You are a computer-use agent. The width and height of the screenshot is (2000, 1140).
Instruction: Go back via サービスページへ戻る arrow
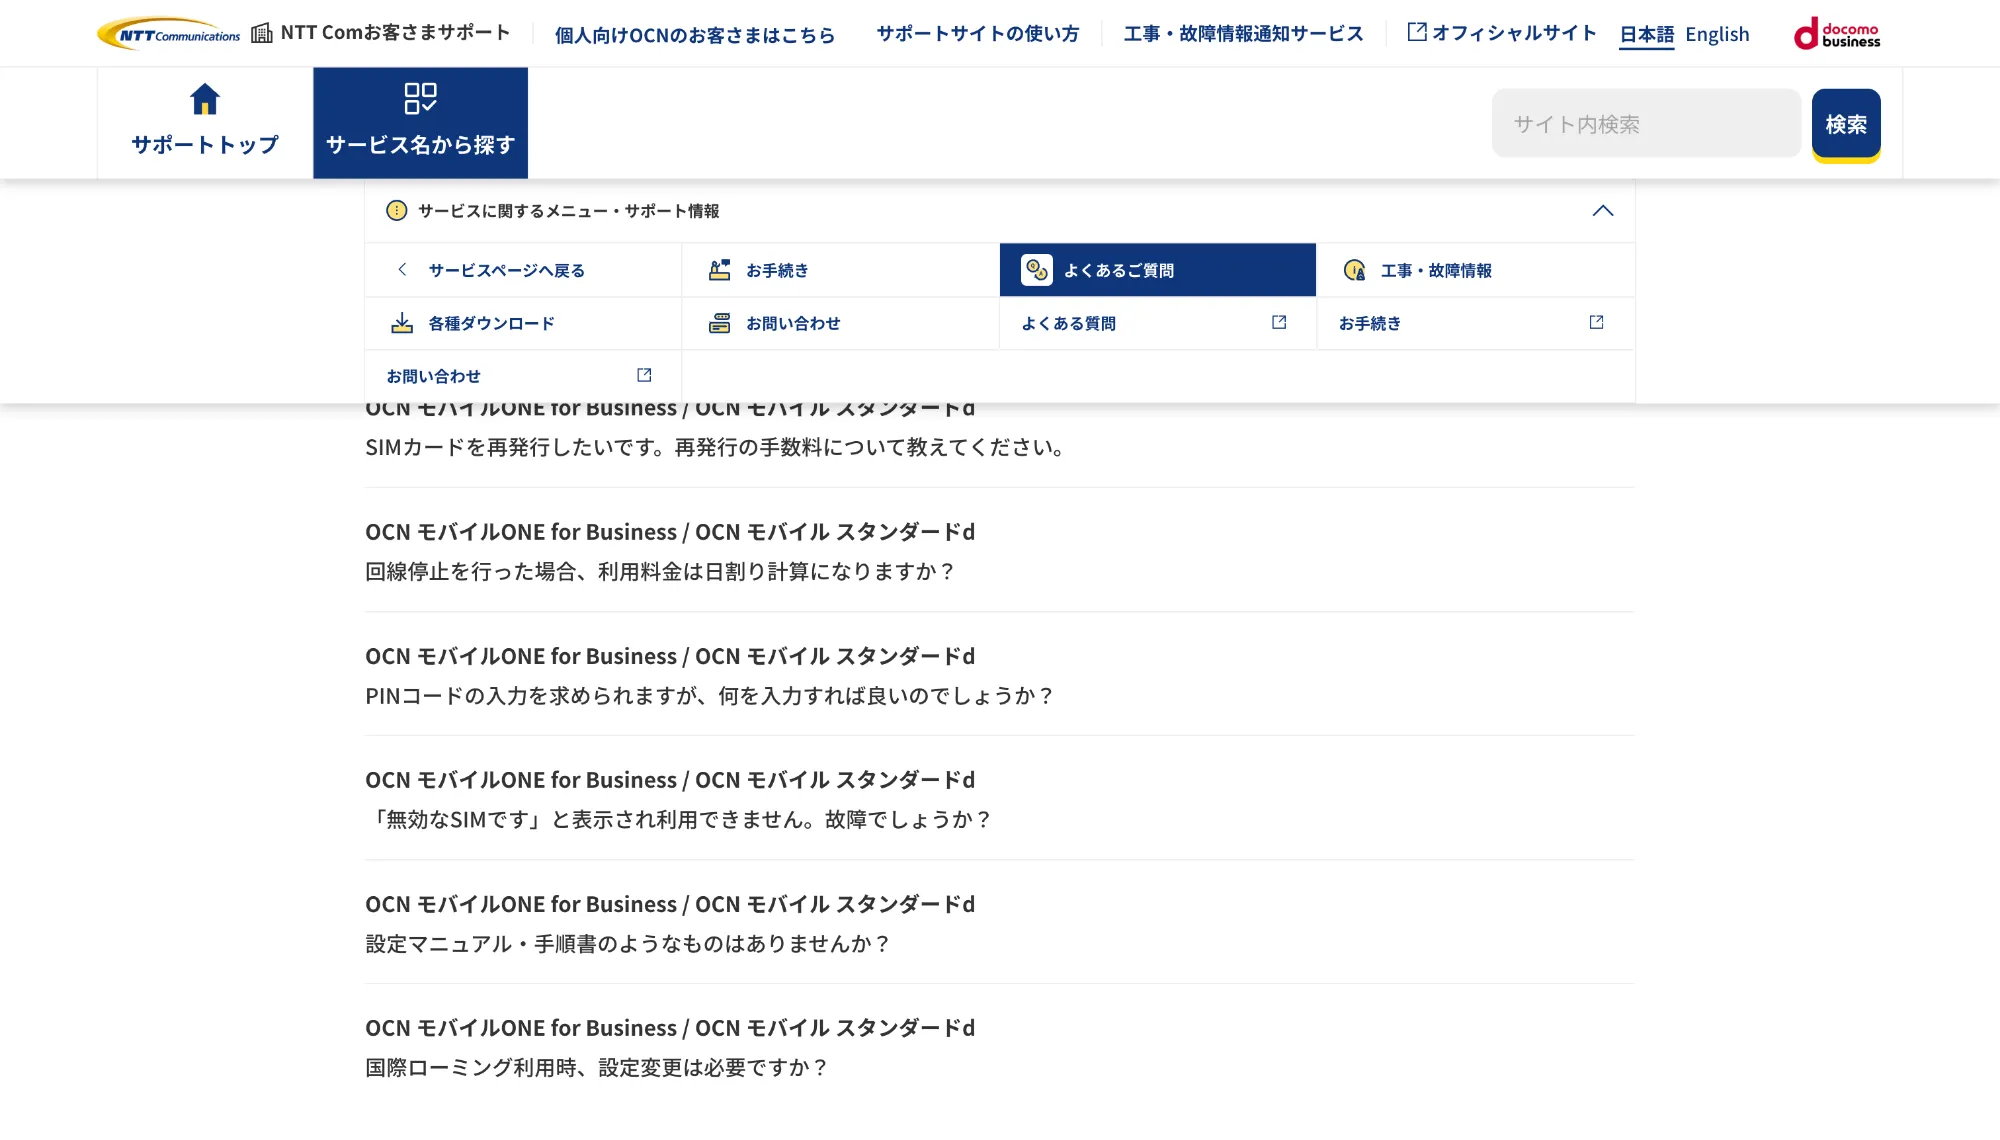tap(402, 270)
